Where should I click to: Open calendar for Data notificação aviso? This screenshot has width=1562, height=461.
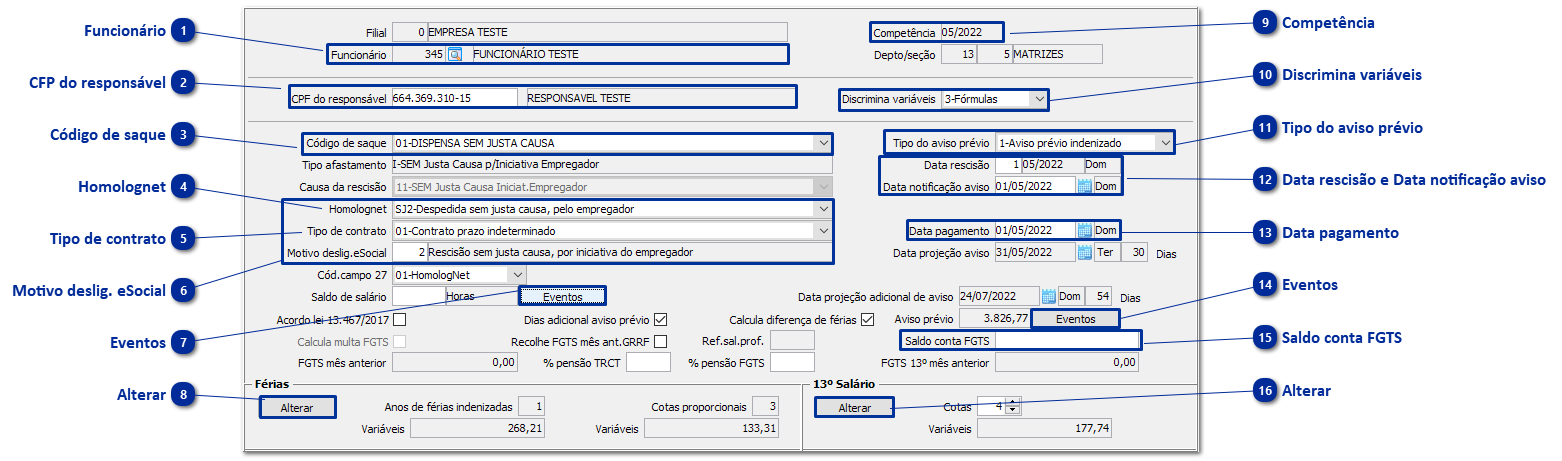(x=1084, y=186)
